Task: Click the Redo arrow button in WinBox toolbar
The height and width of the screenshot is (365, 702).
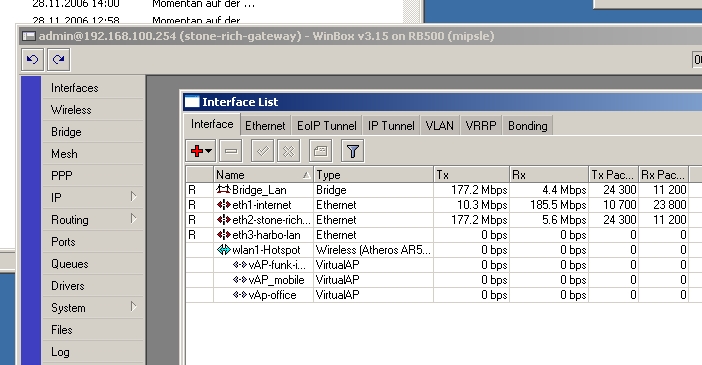Action: pos(59,60)
